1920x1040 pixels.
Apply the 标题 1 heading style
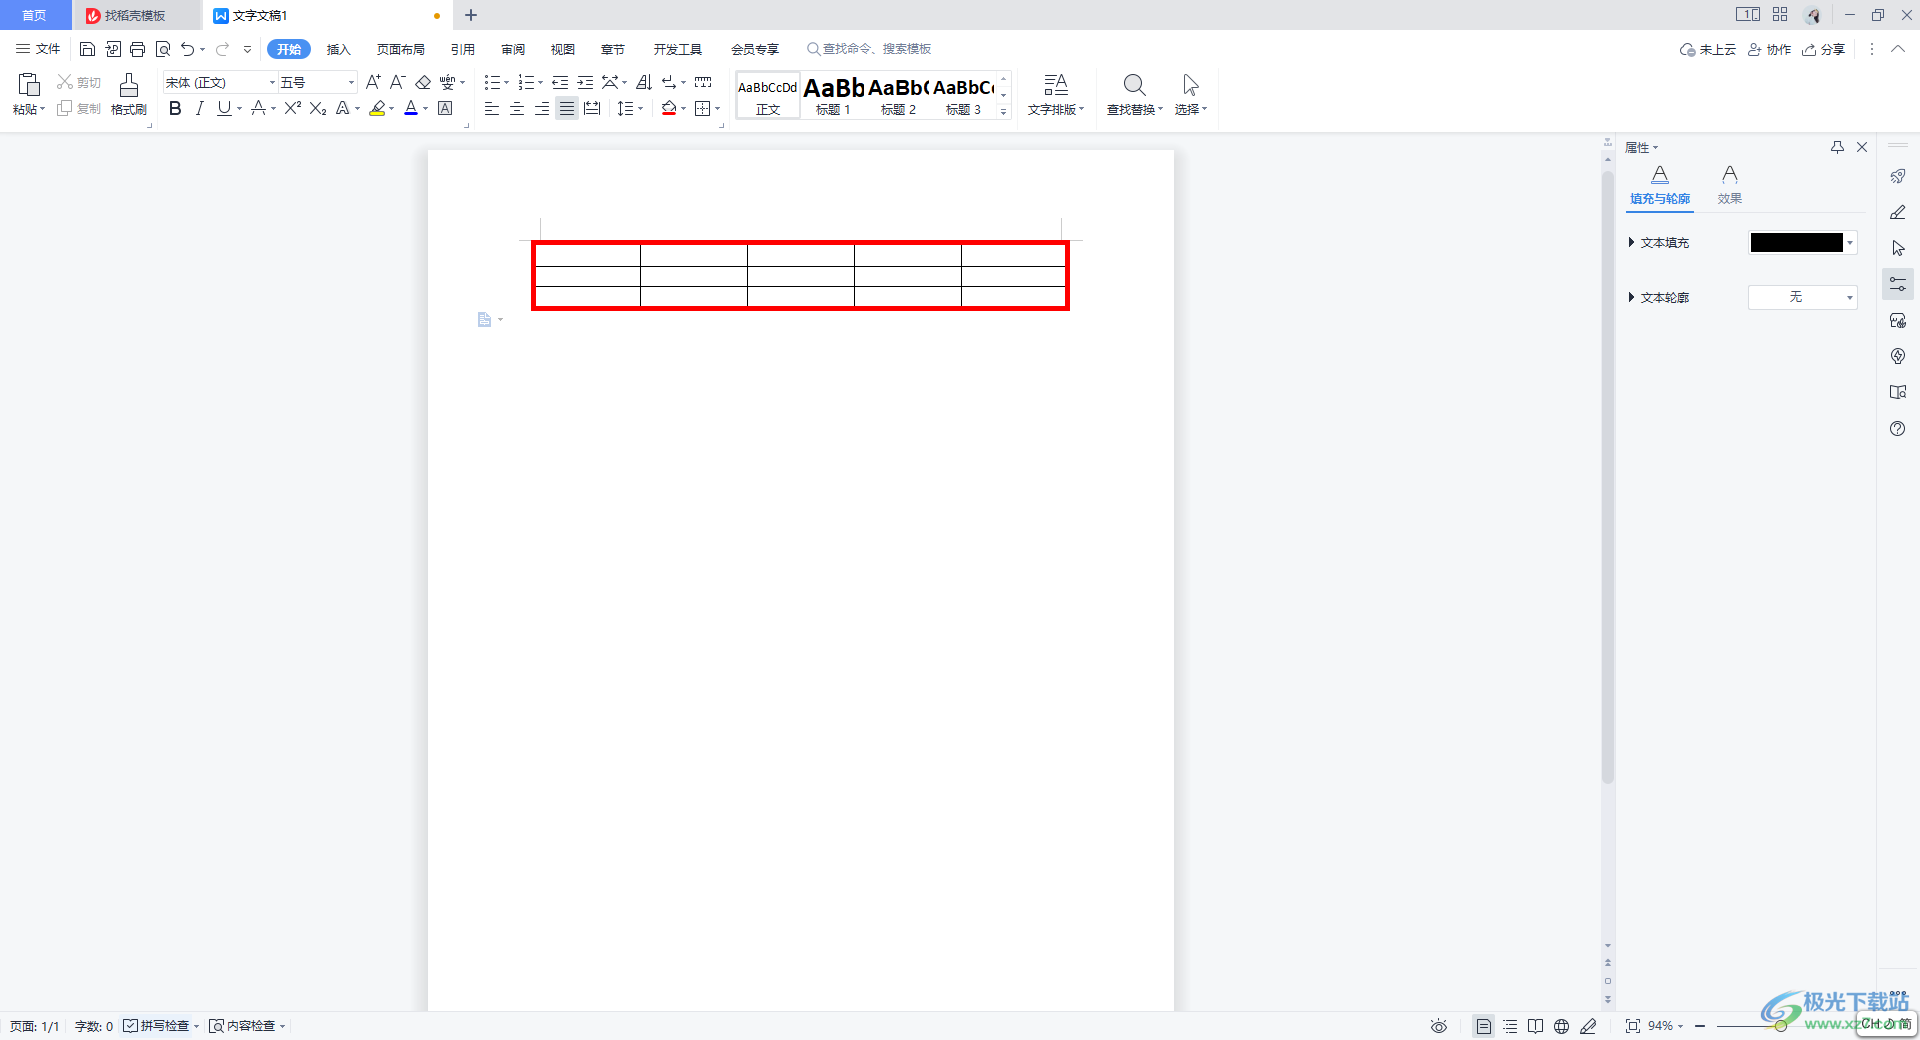833,96
